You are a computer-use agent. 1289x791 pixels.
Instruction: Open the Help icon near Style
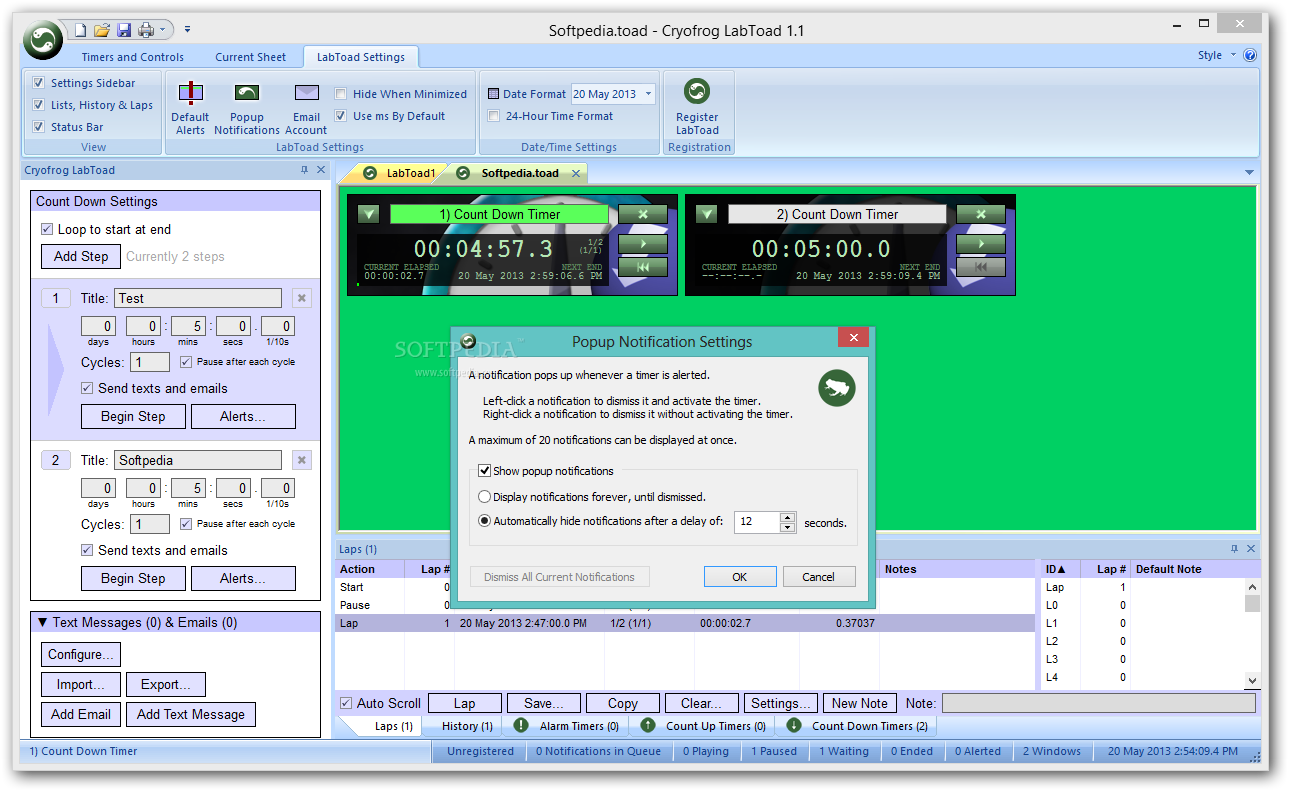(1249, 56)
